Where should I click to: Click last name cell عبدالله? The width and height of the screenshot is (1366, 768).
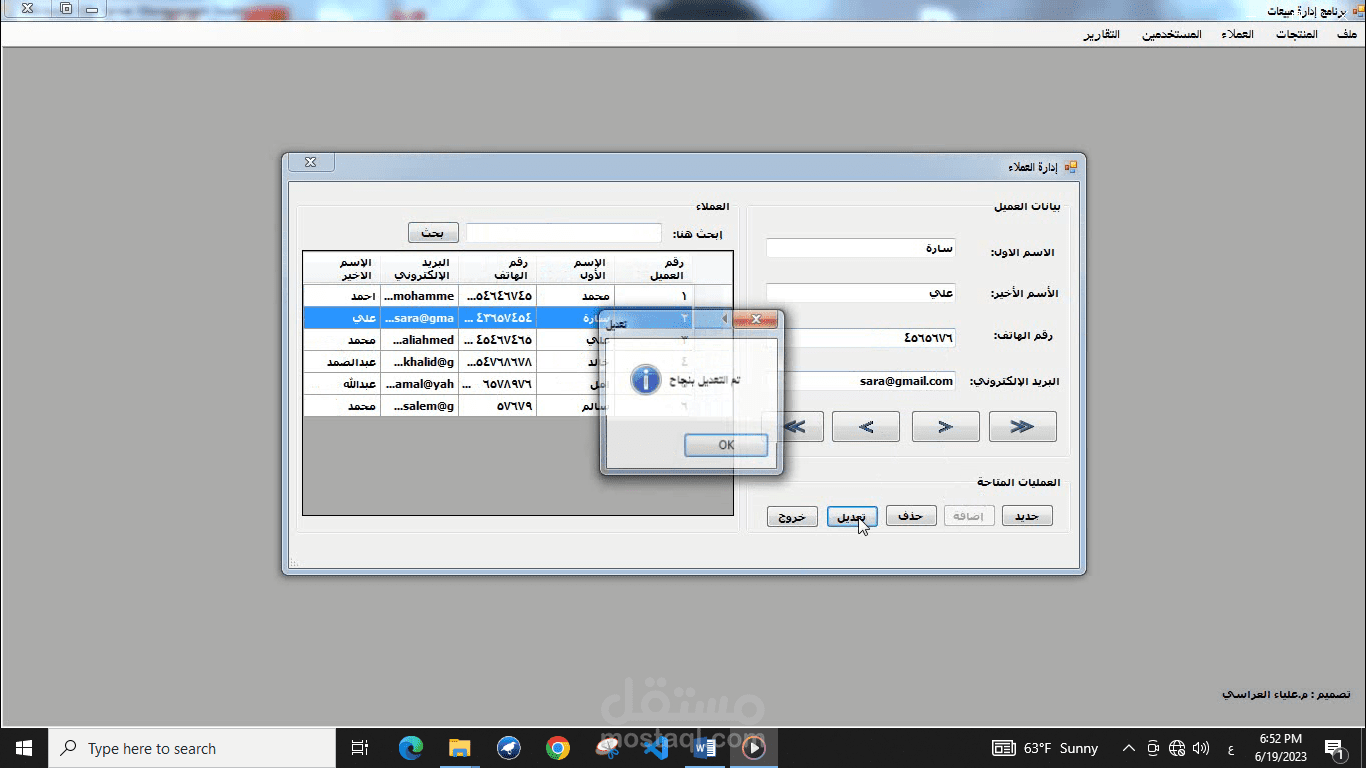tap(342, 384)
